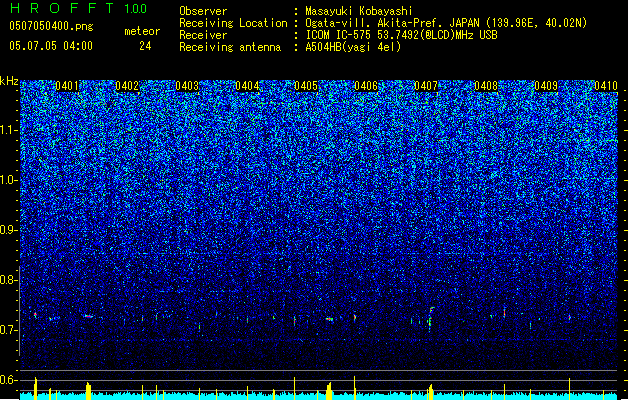Click the tall vertical echo at 0407

430,319
